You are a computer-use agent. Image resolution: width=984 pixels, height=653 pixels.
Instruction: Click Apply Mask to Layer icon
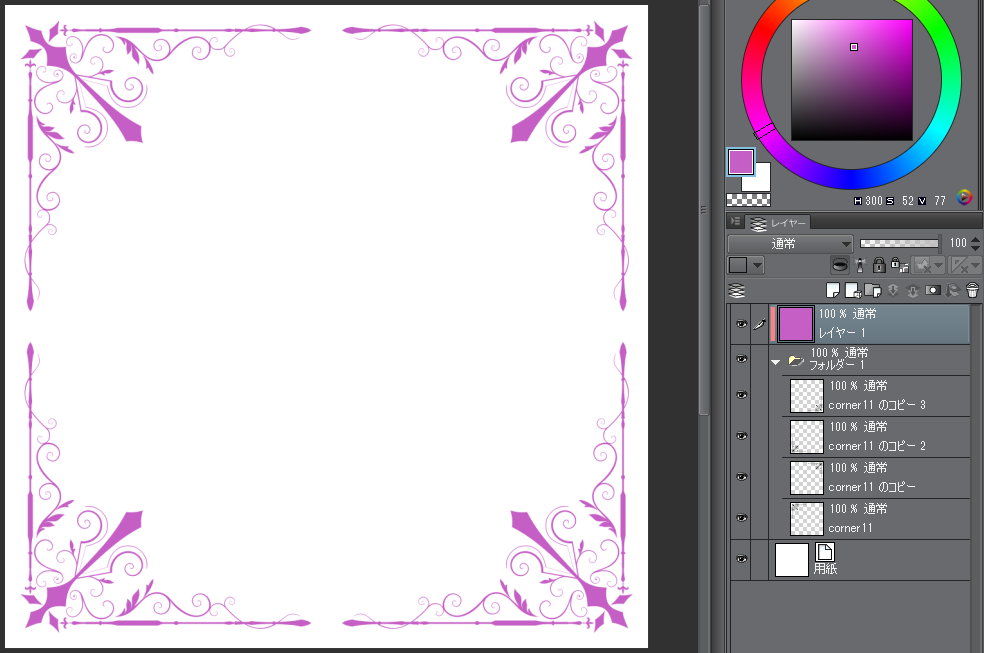(953, 290)
